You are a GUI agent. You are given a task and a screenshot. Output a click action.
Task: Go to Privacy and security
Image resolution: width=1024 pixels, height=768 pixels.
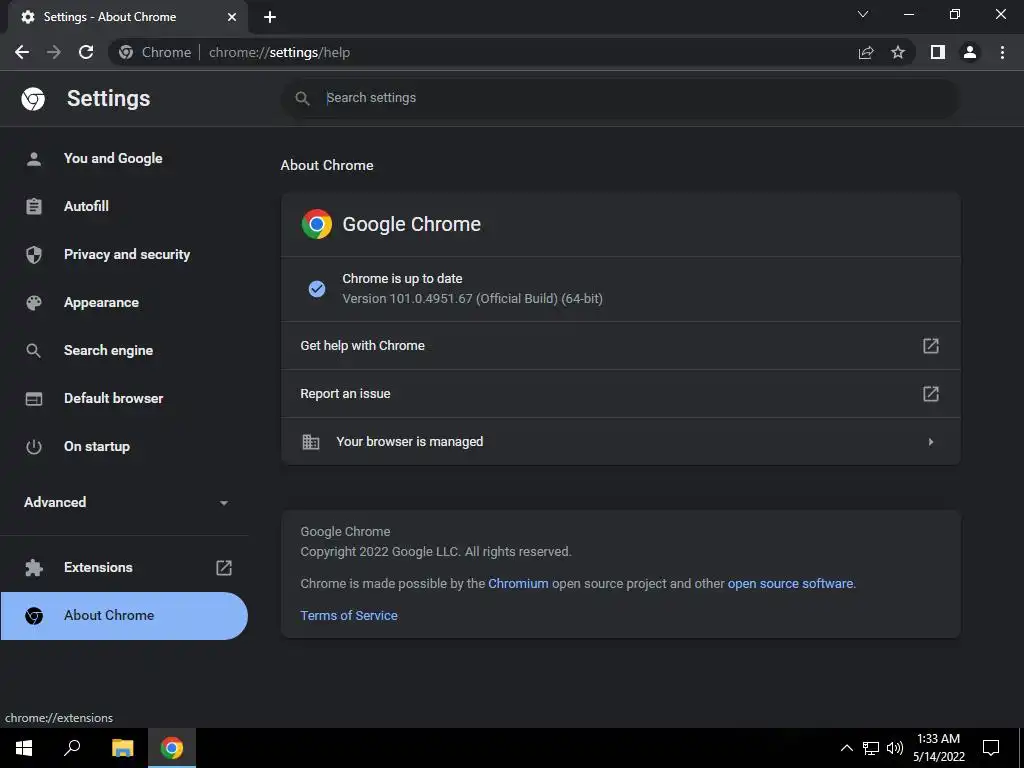125,255
